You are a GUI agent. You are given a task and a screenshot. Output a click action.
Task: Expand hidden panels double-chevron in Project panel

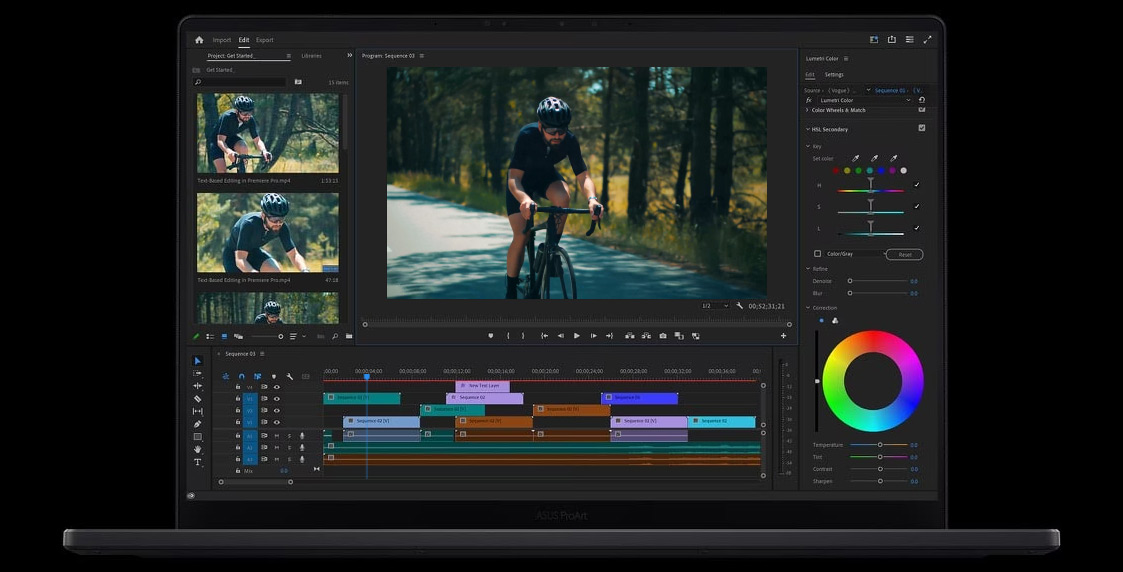[350, 55]
